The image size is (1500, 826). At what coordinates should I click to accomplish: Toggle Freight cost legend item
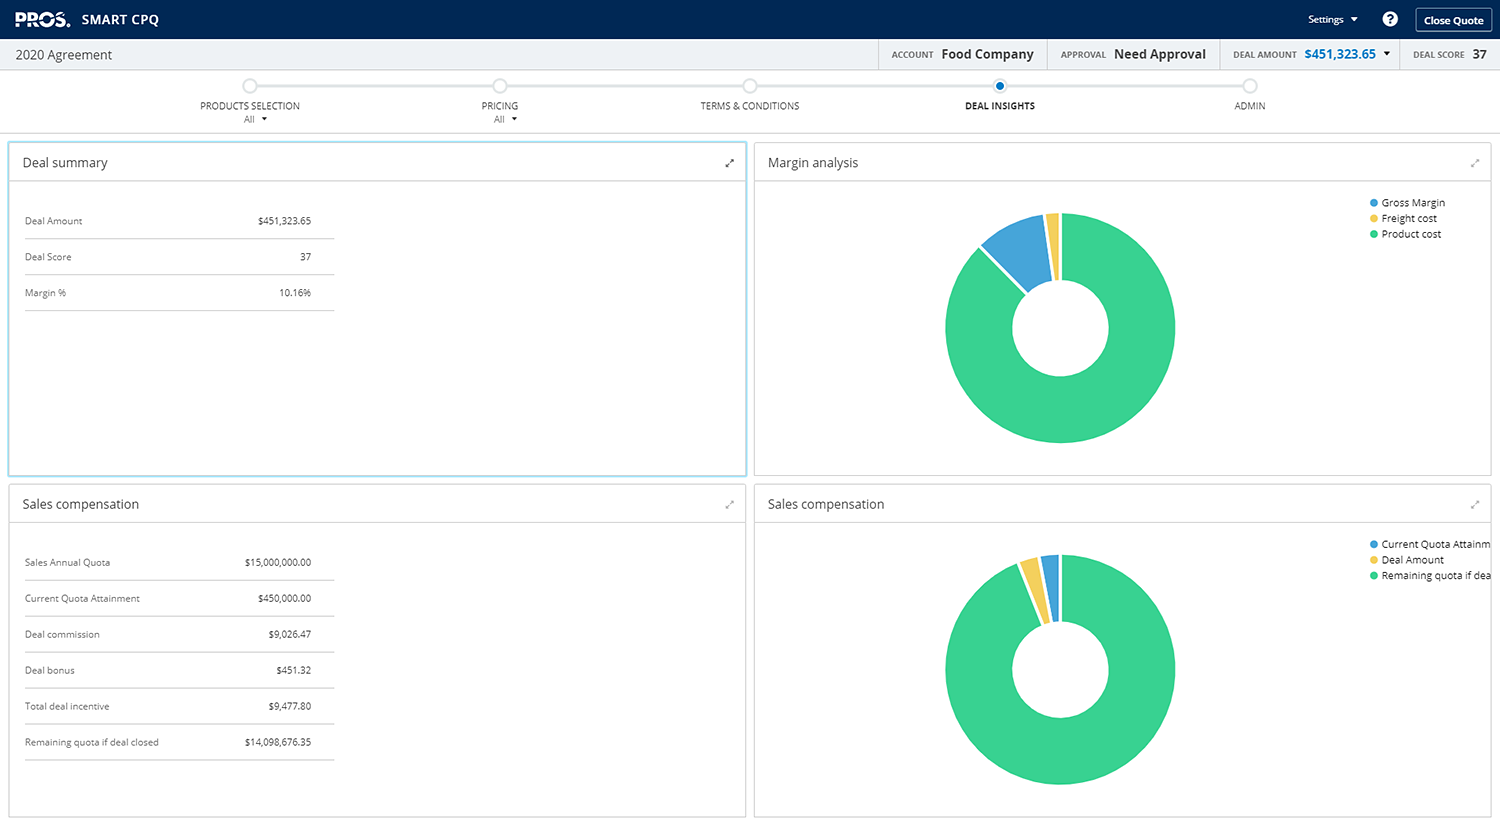1408,219
